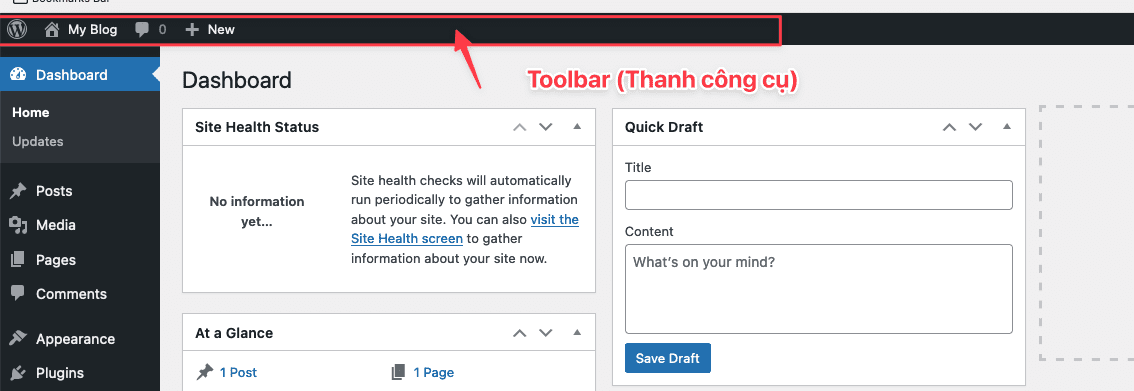Select the Posts pin icon in sidebar
This screenshot has width=1134, height=391.
click(18, 191)
